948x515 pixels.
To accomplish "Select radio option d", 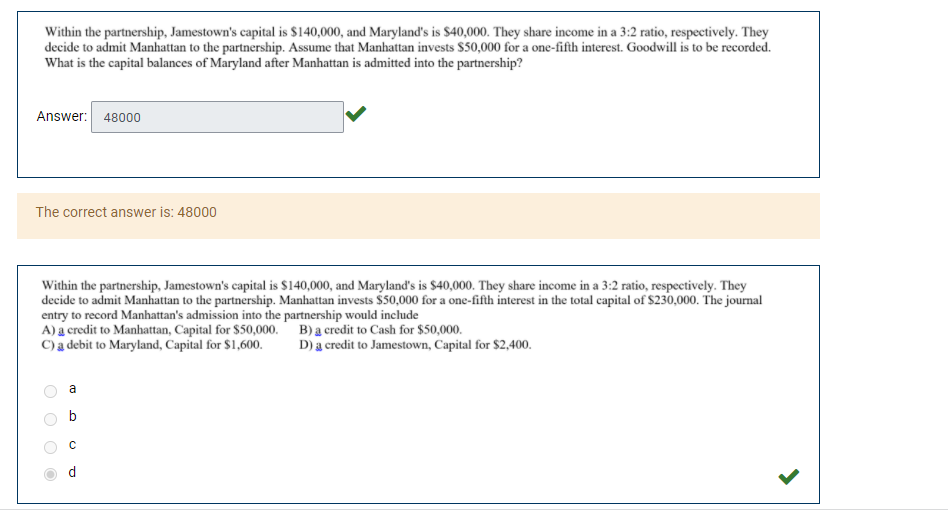I will [51, 475].
